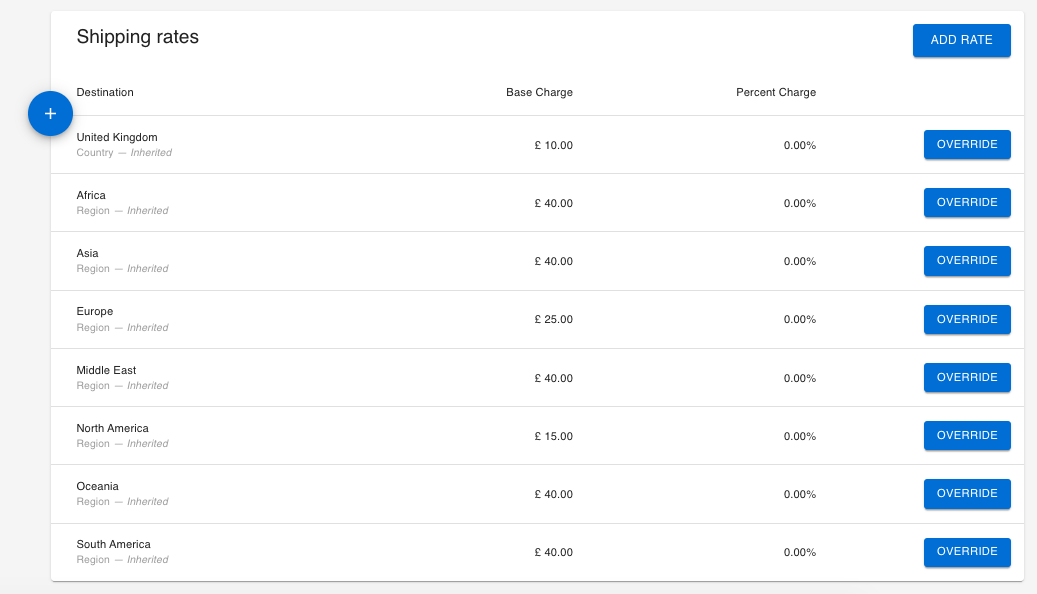Override the Asia shipping rate
This screenshot has width=1037, height=594.
pyautogui.click(x=966, y=261)
